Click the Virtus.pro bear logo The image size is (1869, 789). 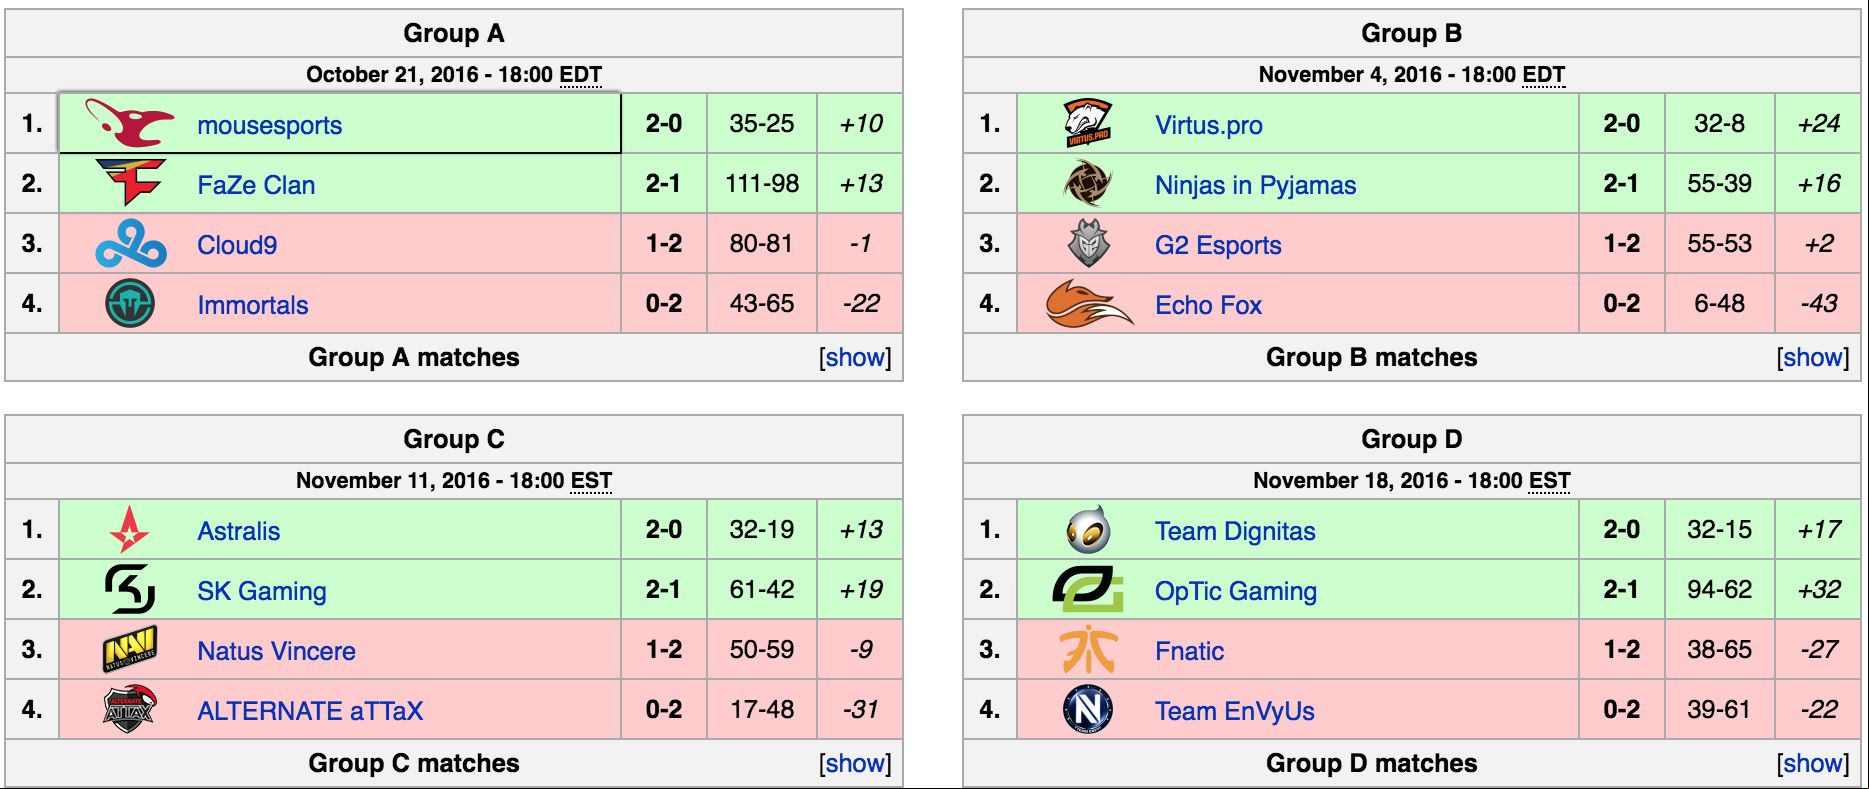1088,123
